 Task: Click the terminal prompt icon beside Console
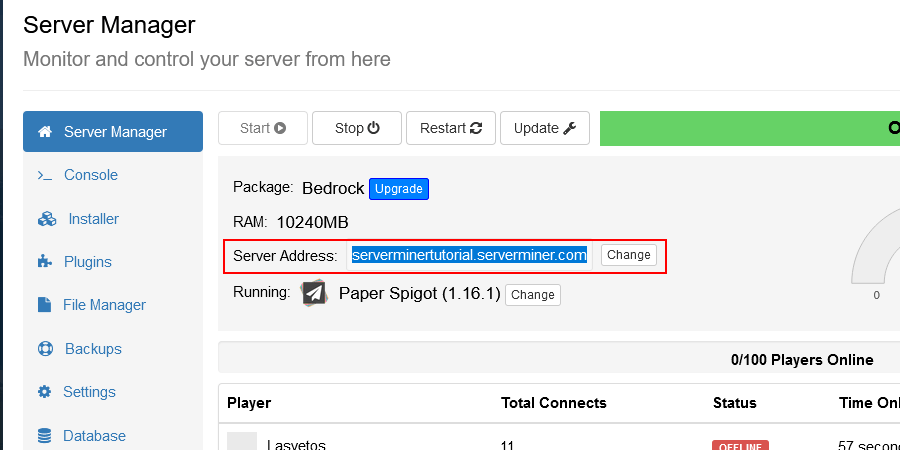(x=45, y=176)
